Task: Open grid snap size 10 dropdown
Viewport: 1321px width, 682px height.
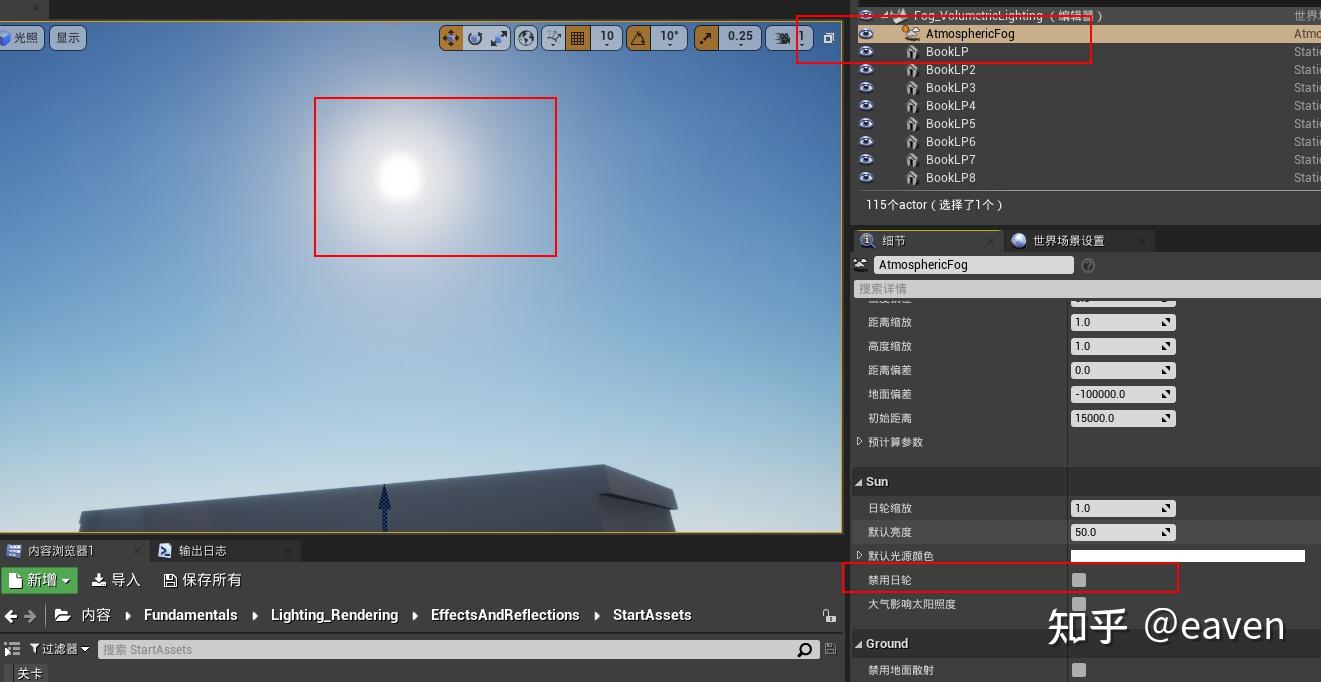Action: point(606,38)
